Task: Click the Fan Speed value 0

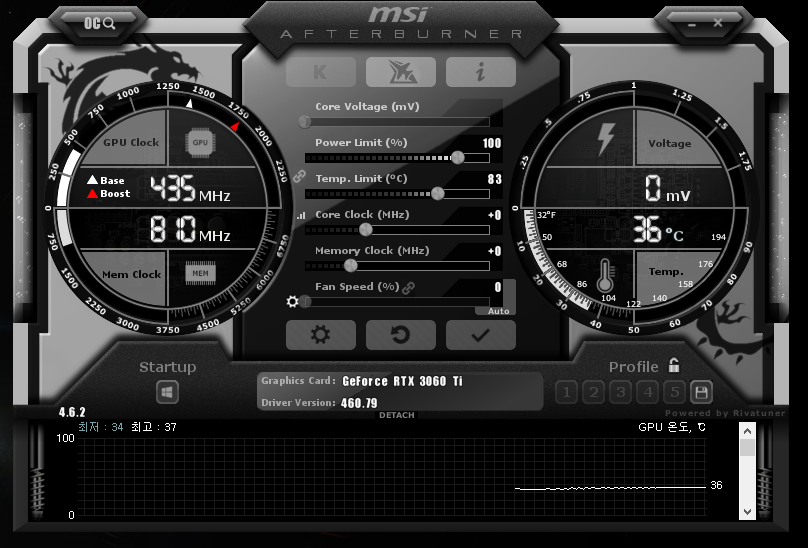Action: (x=498, y=287)
